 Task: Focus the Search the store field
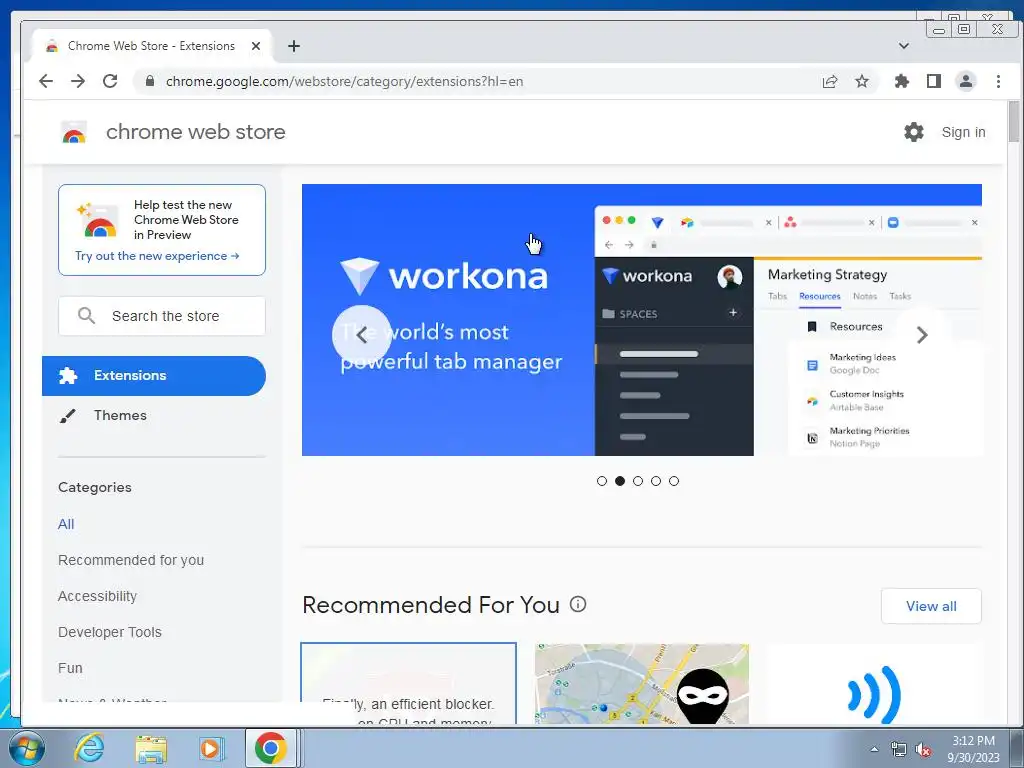point(162,316)
